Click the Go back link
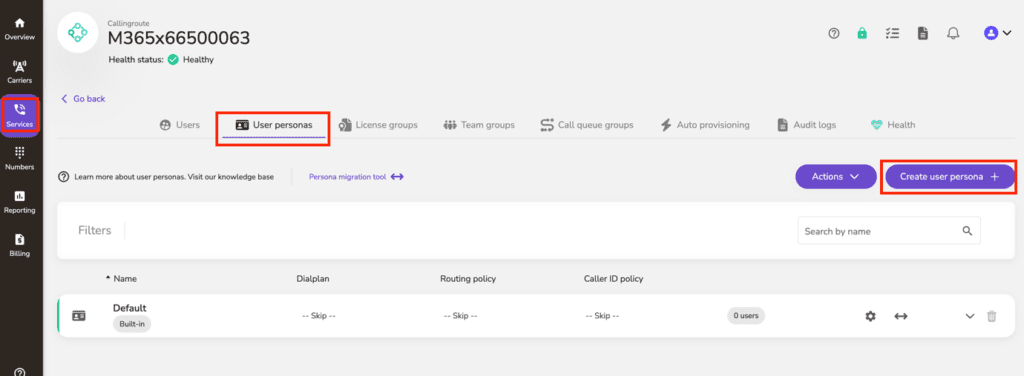 point(83,99)
